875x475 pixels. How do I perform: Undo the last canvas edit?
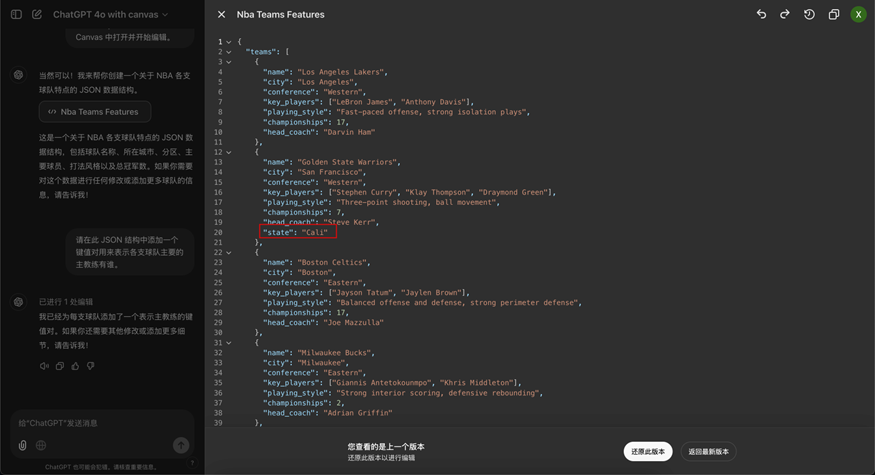[761, 15]
